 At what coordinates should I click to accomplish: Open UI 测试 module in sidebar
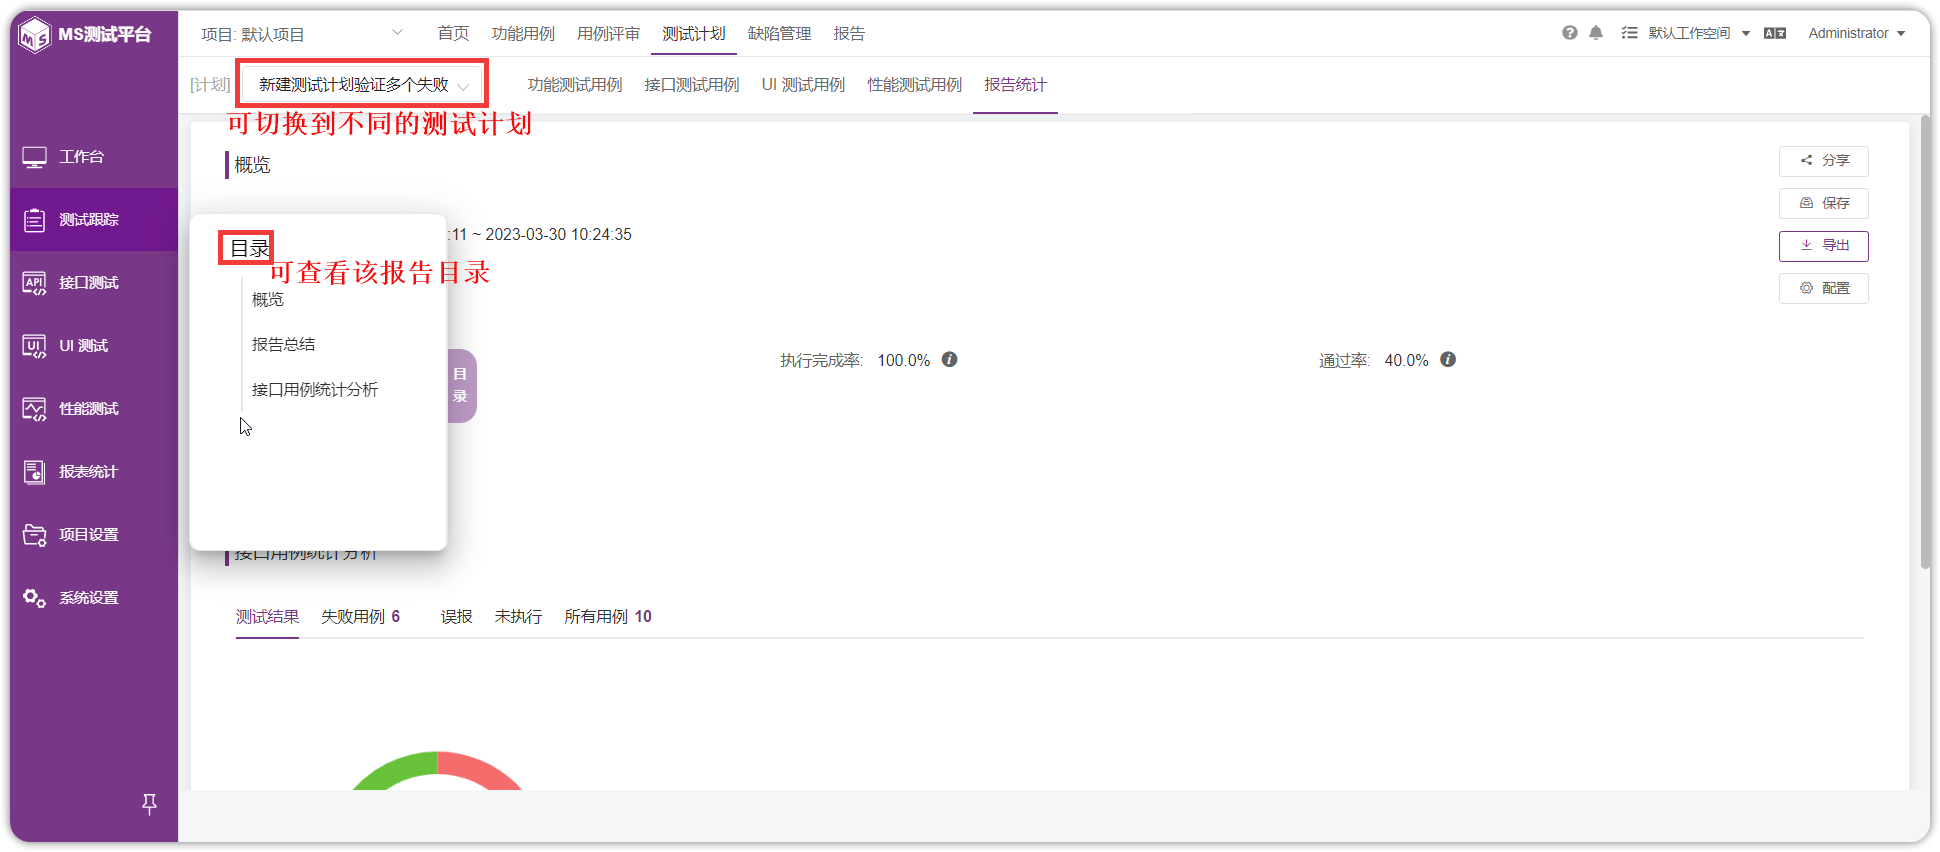click(94, 346)
